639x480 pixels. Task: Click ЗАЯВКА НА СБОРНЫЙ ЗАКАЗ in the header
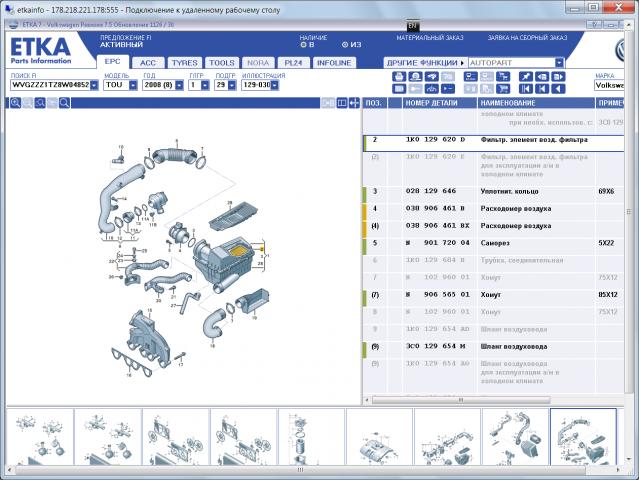point(527,38)
